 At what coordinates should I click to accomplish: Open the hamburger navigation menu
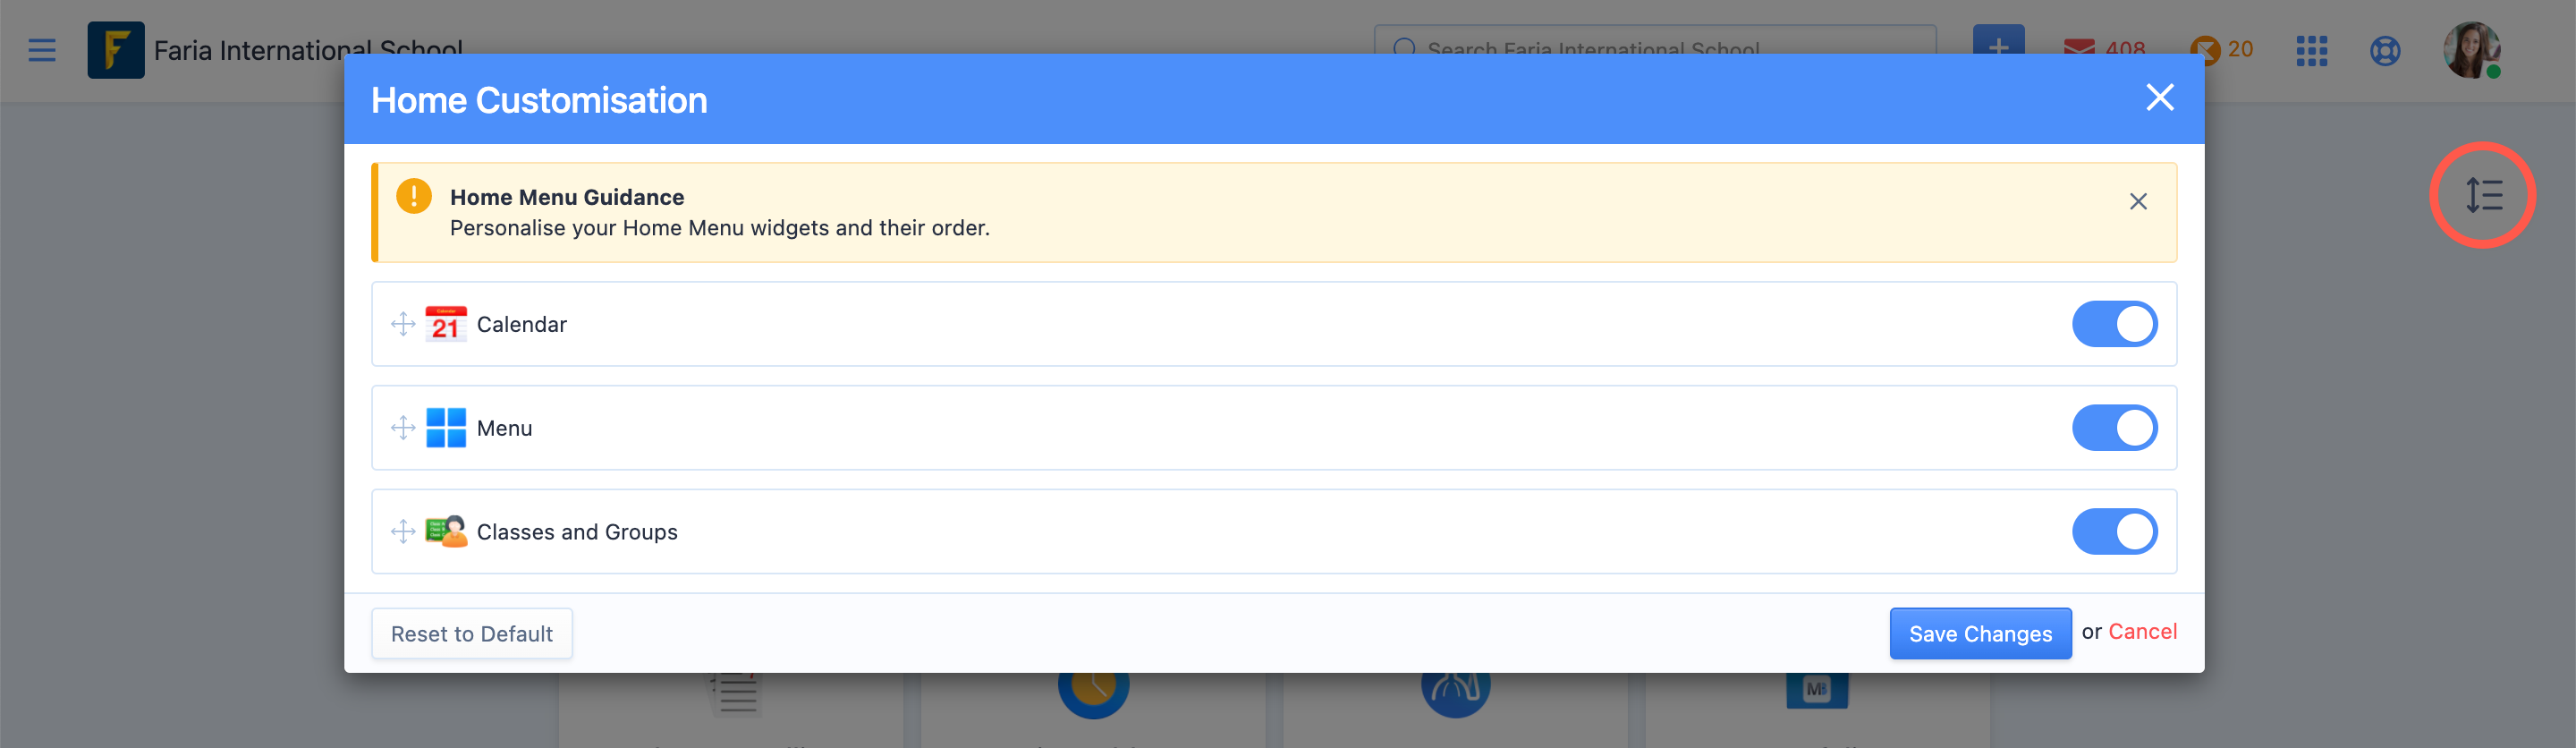click(x=42, y=50)
